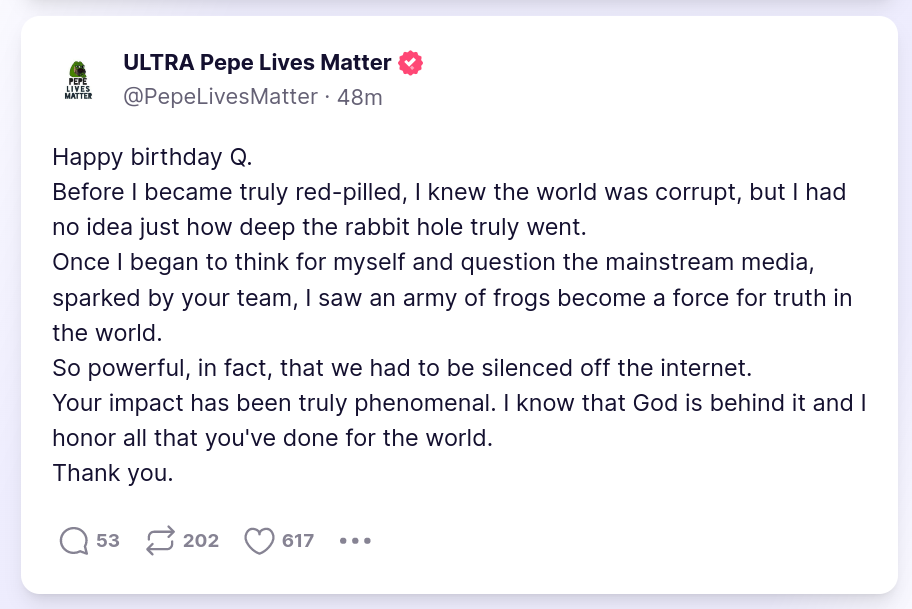The width and height of the screenshot is (912, 609).
Task: Click the red verified checkmark badge
Action: pyautogui.click(x=411, y=63)
